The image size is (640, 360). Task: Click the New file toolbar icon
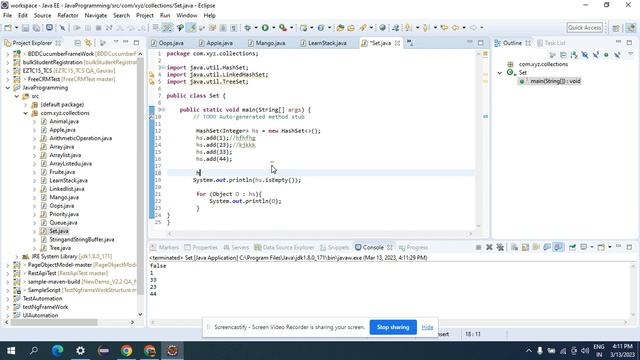point(8,28)
